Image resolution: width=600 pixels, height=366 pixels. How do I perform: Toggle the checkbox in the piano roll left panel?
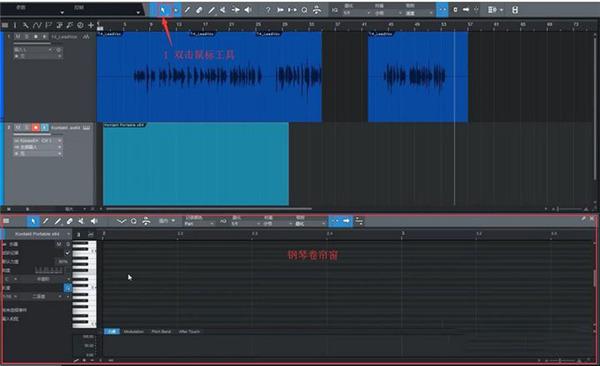(68, 253)
